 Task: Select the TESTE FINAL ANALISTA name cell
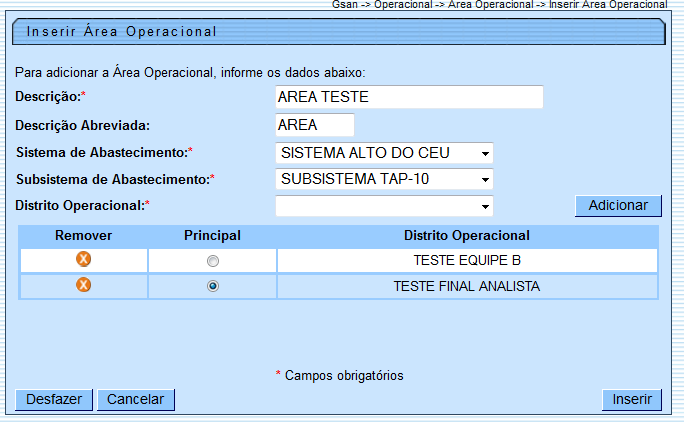(466, 286)
